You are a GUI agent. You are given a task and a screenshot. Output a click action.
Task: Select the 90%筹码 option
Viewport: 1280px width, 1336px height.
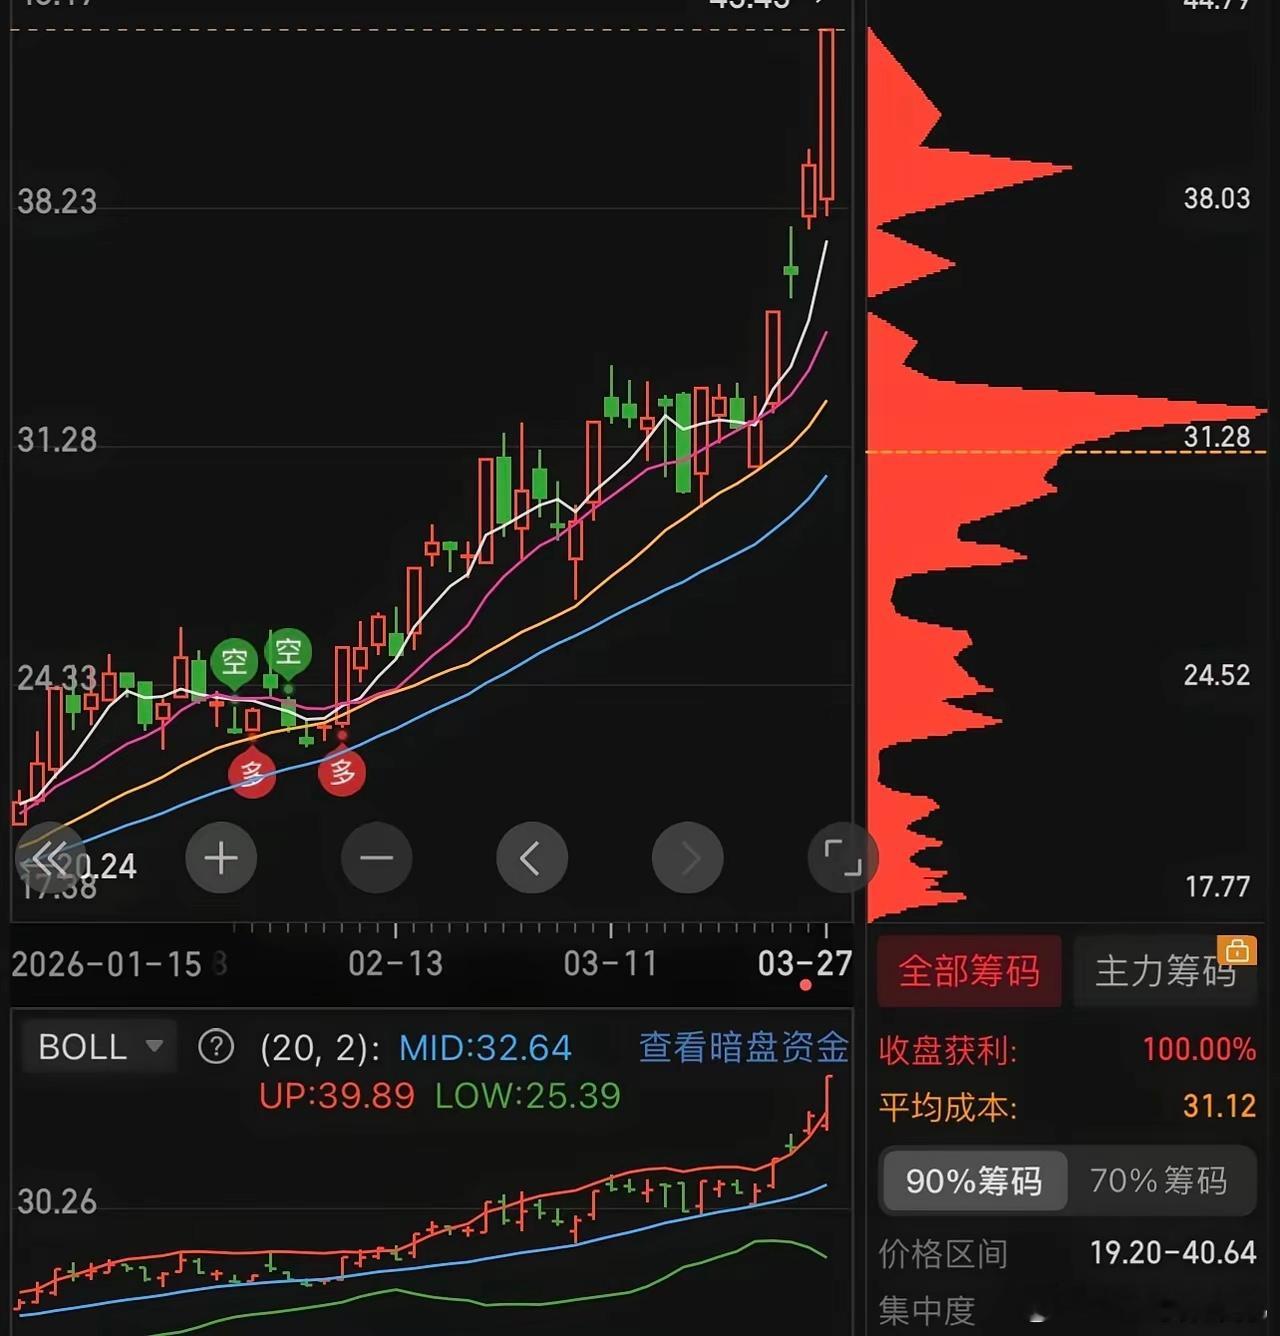tap(974, 1181)
